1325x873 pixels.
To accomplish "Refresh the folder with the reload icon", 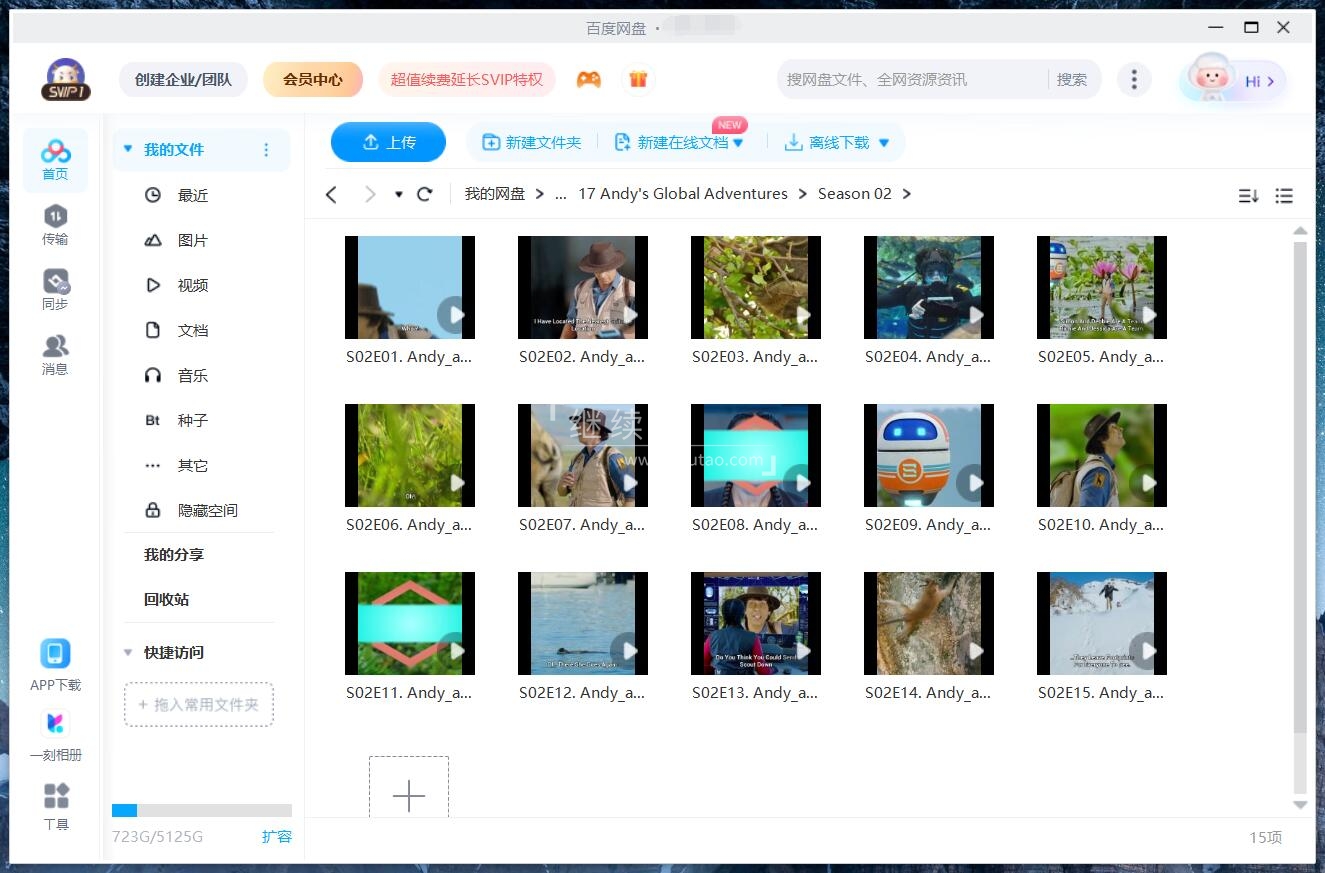I will point(424,194).
